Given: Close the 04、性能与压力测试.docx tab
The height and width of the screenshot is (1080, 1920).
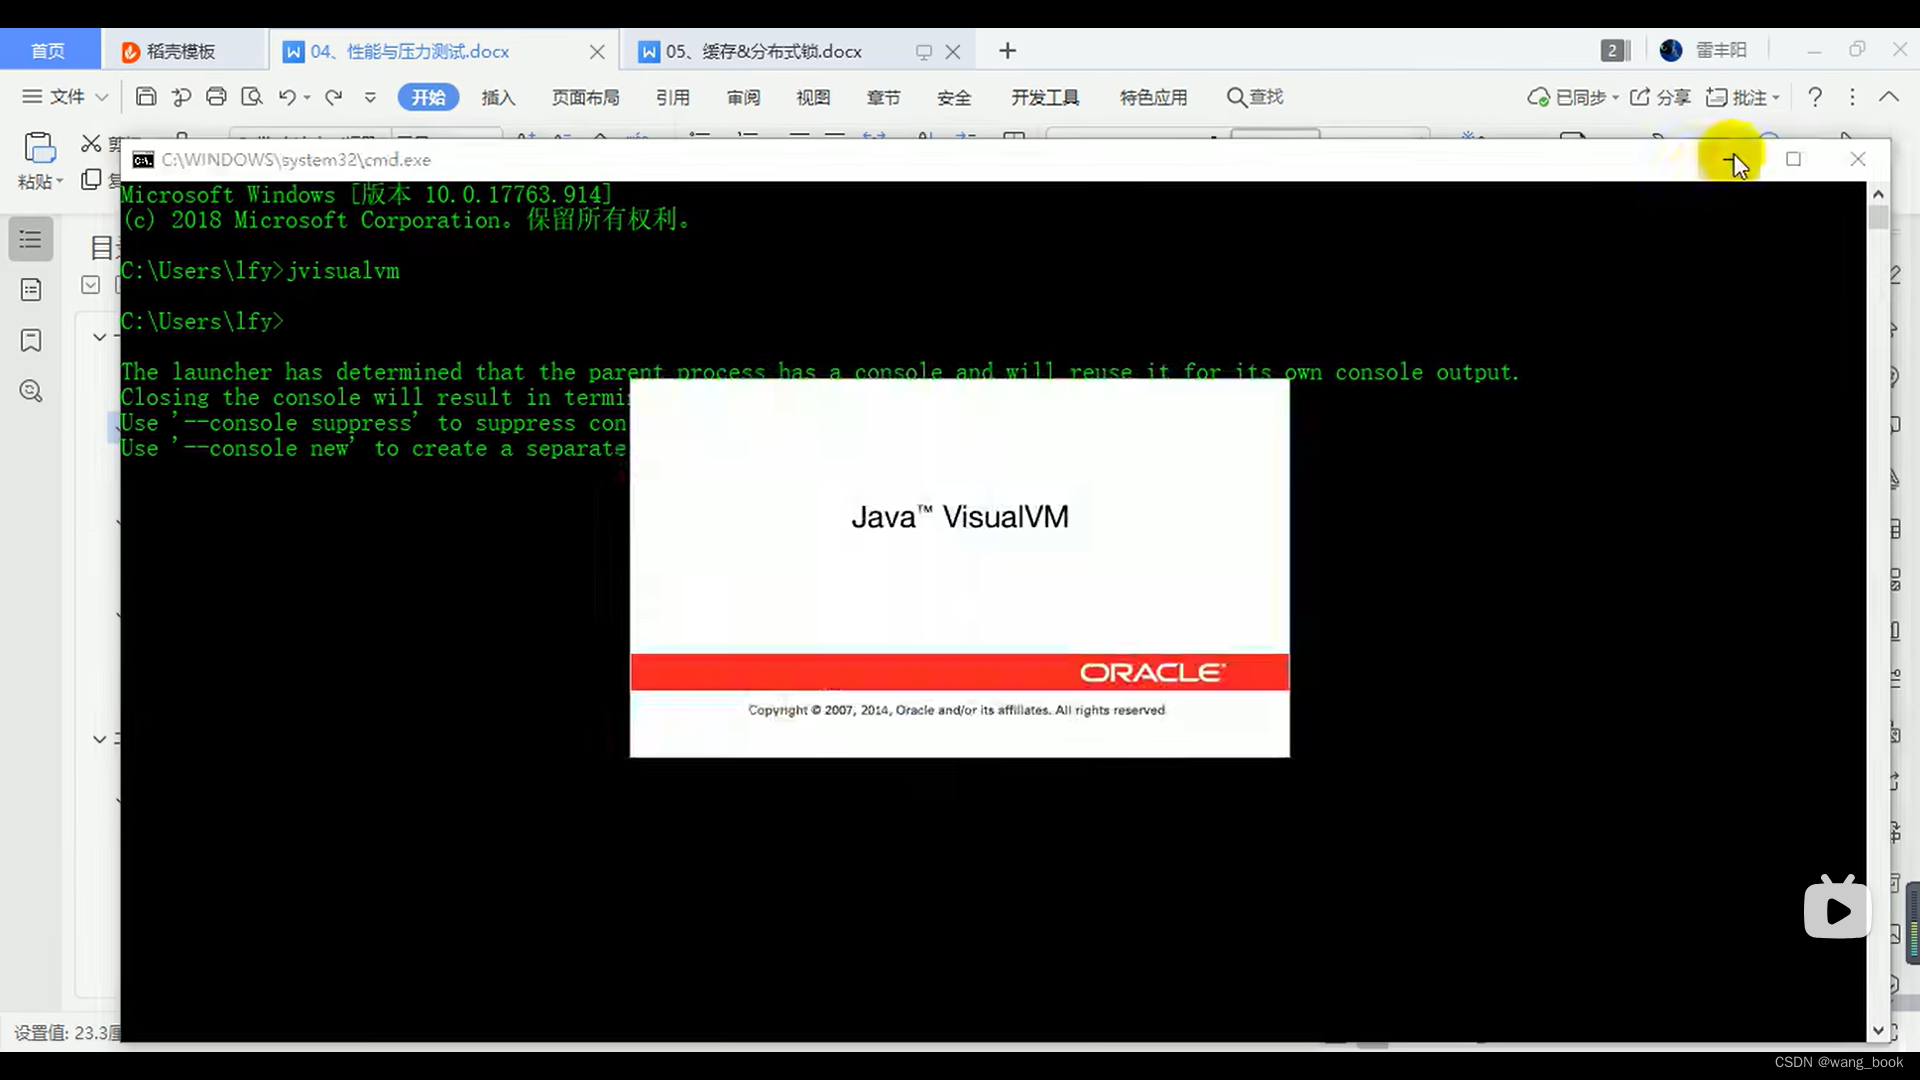Looking at the screenshot, I should [597, 51].
